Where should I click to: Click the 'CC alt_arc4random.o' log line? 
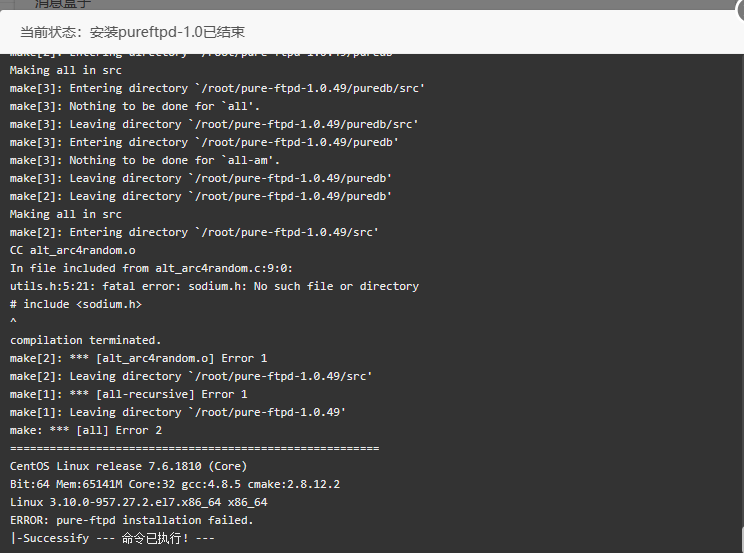click(x=73, y=250)
